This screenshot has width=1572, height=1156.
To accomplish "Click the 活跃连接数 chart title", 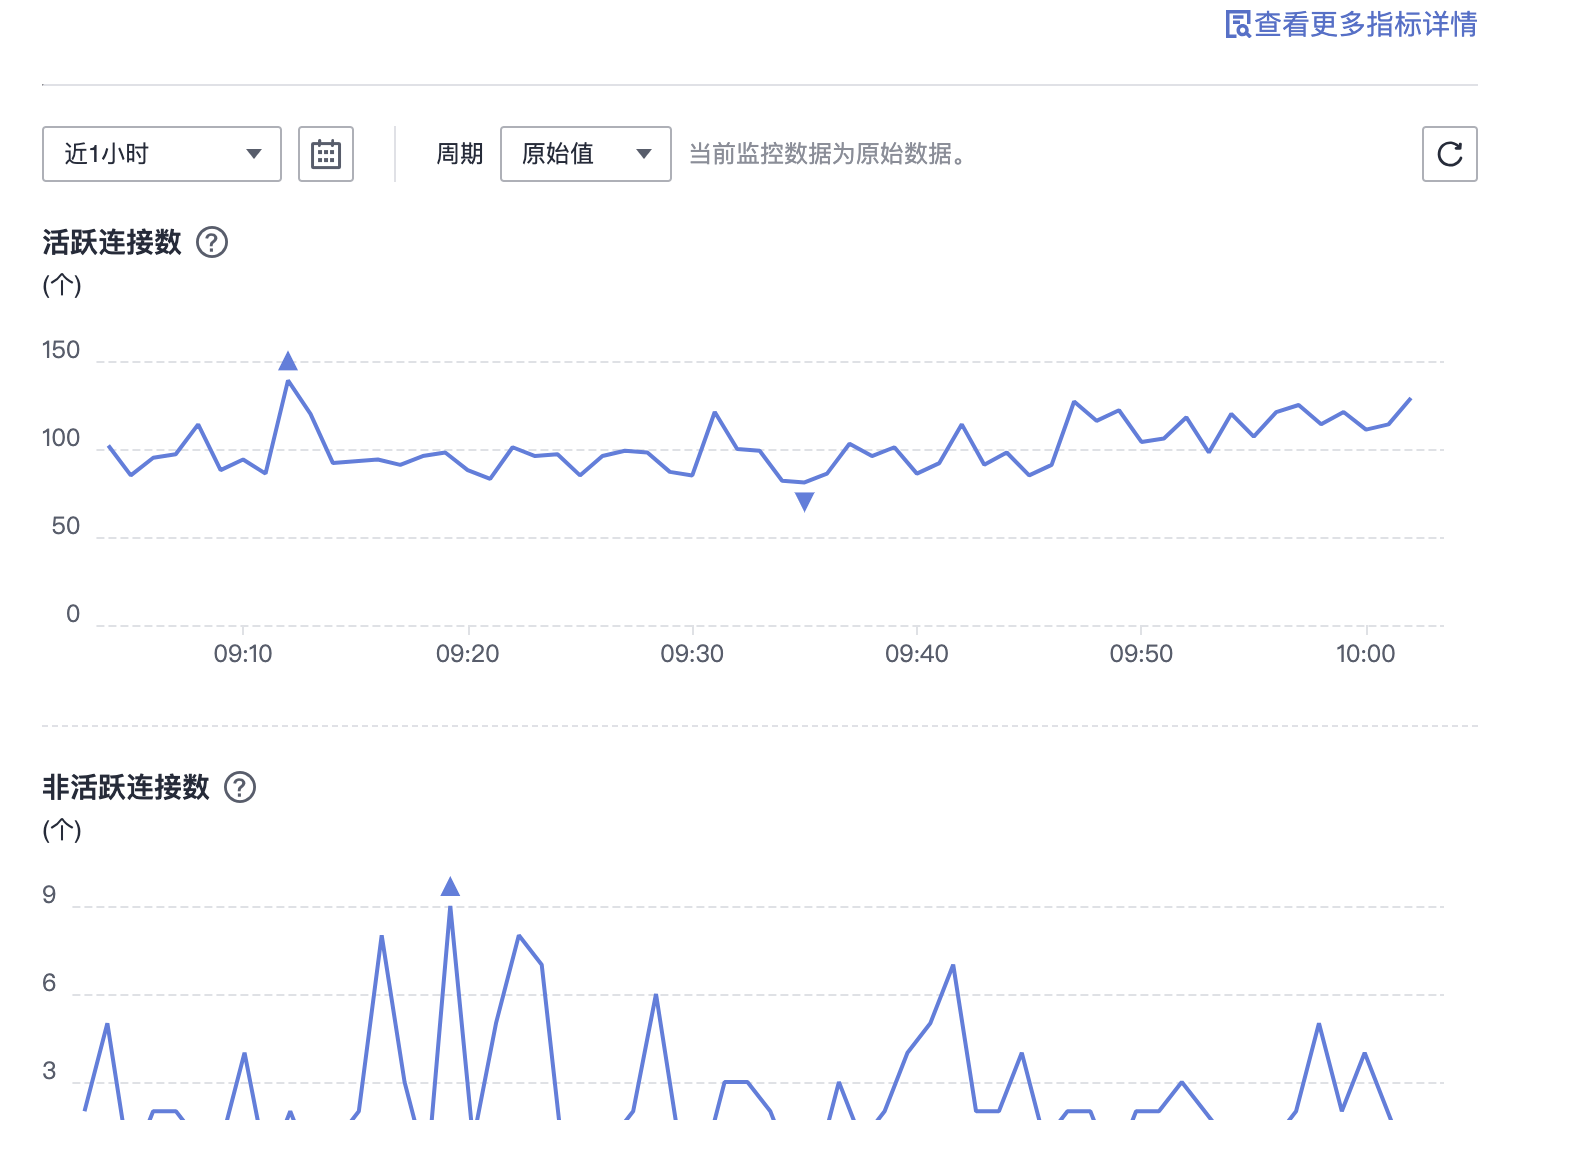I will coord(112,242).
